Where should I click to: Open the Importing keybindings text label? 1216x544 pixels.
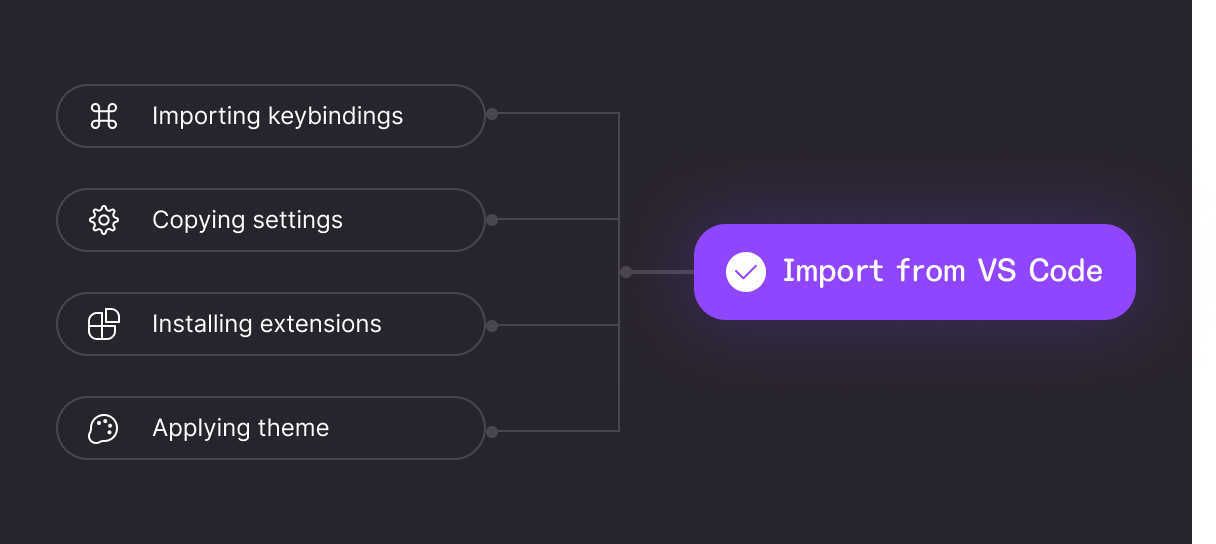pos(278,116)
